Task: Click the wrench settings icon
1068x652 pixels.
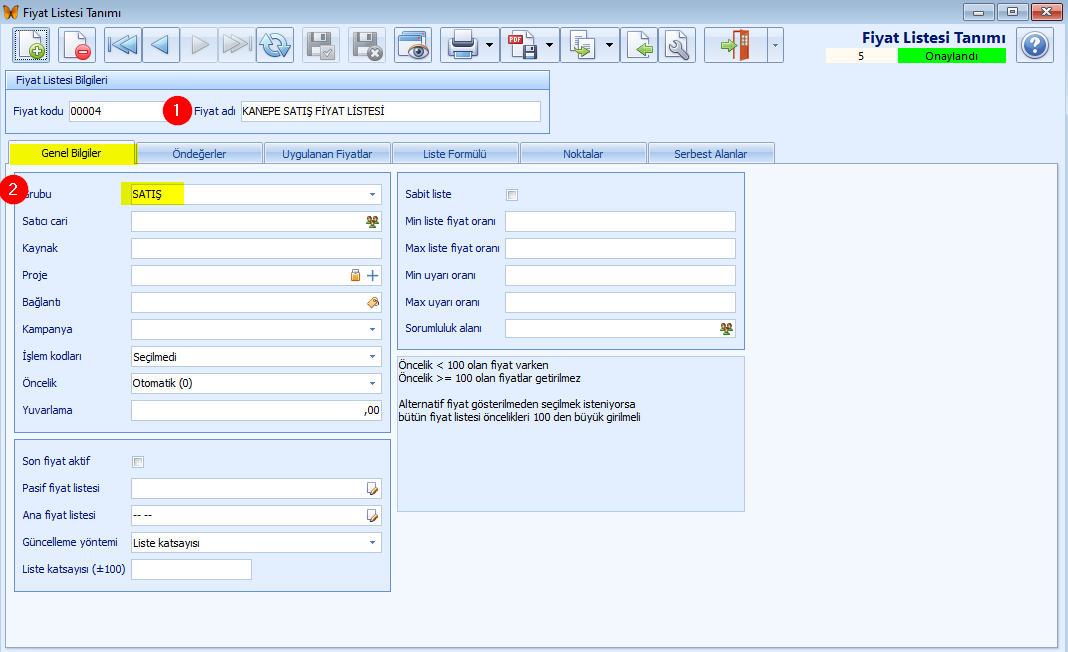Action: [677, 45]
